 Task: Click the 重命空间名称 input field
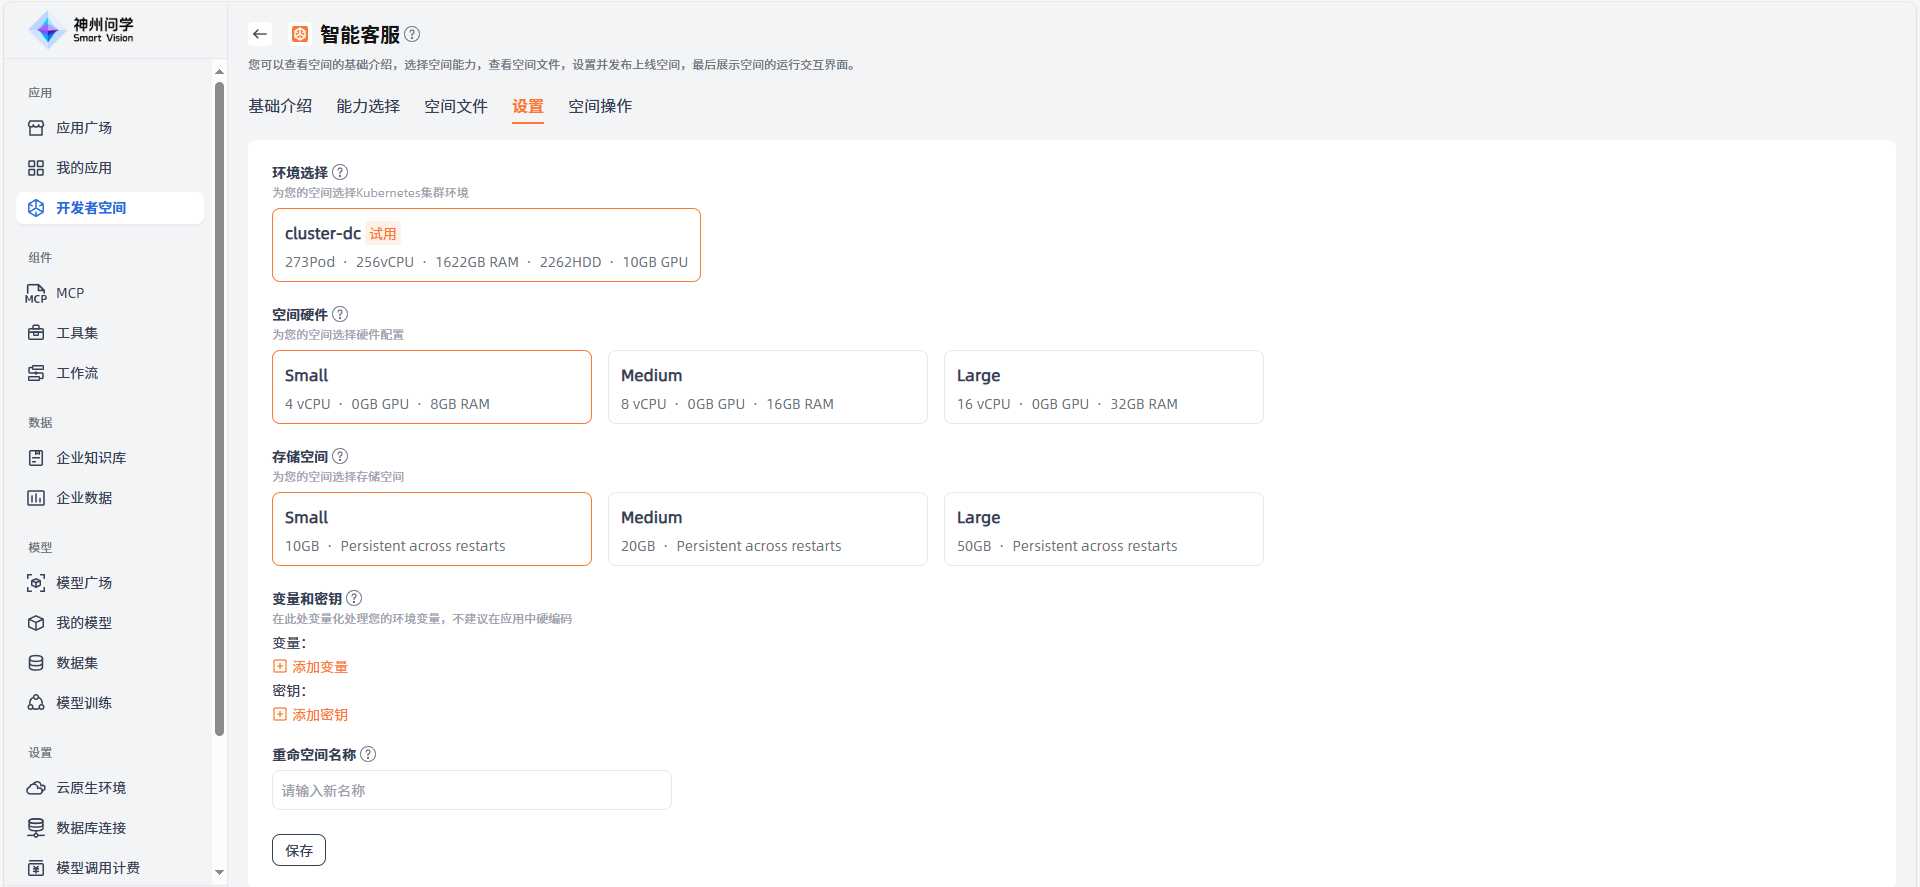[x=471, y=790]
